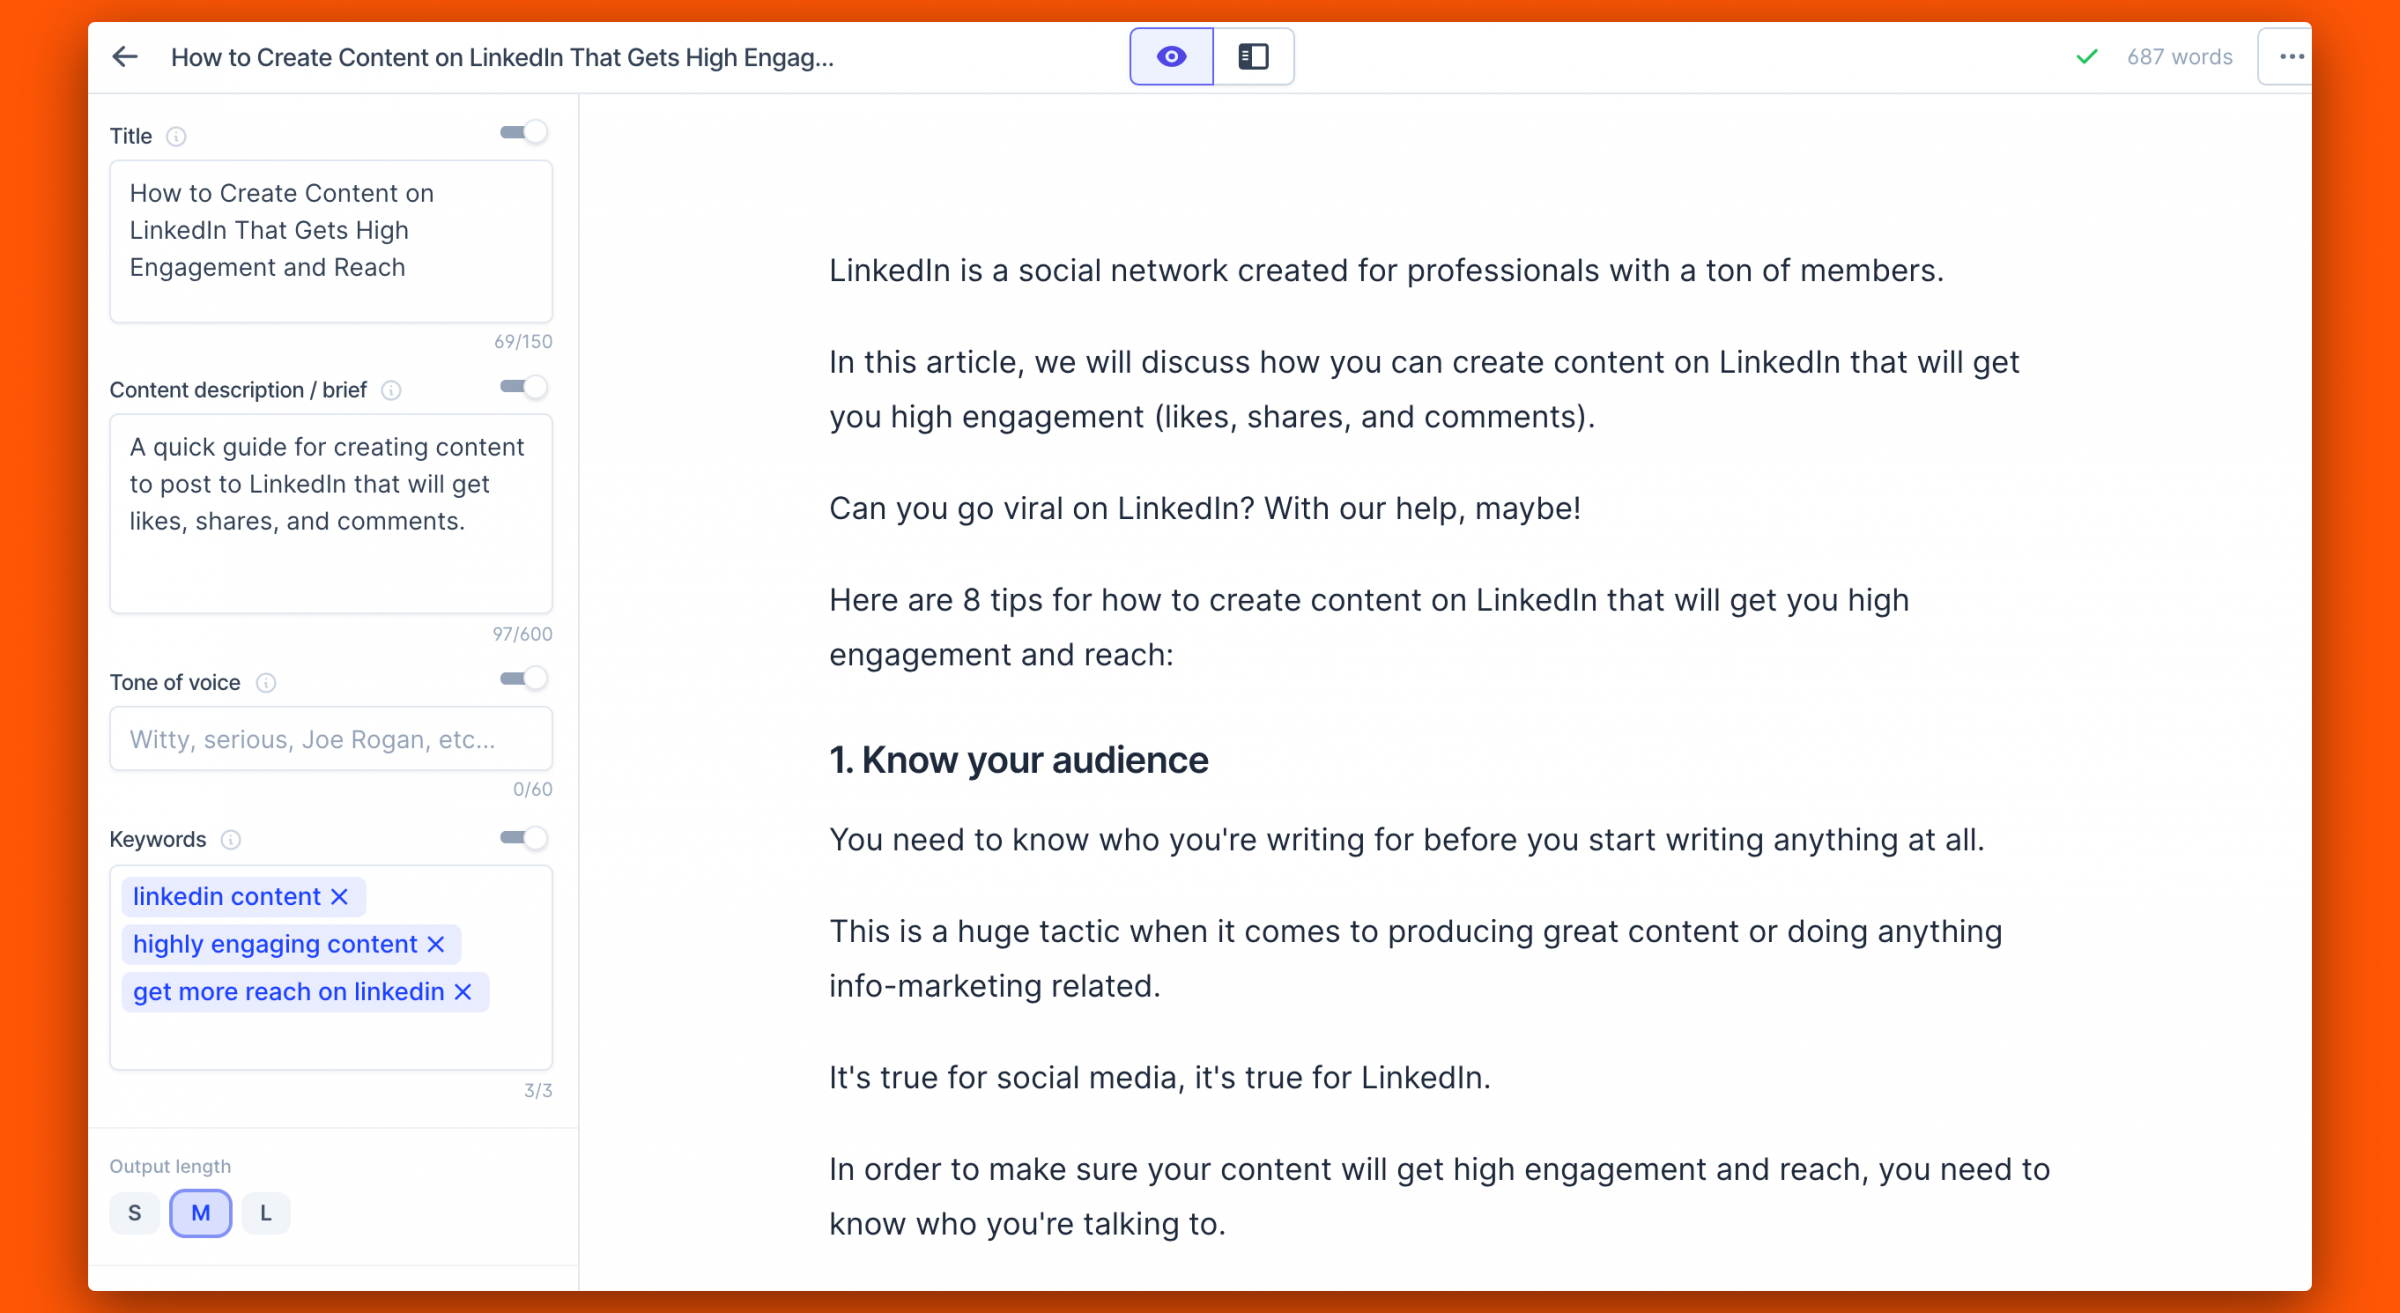Remove "get more reach on linkedin" tag

(x=463, y=992)
